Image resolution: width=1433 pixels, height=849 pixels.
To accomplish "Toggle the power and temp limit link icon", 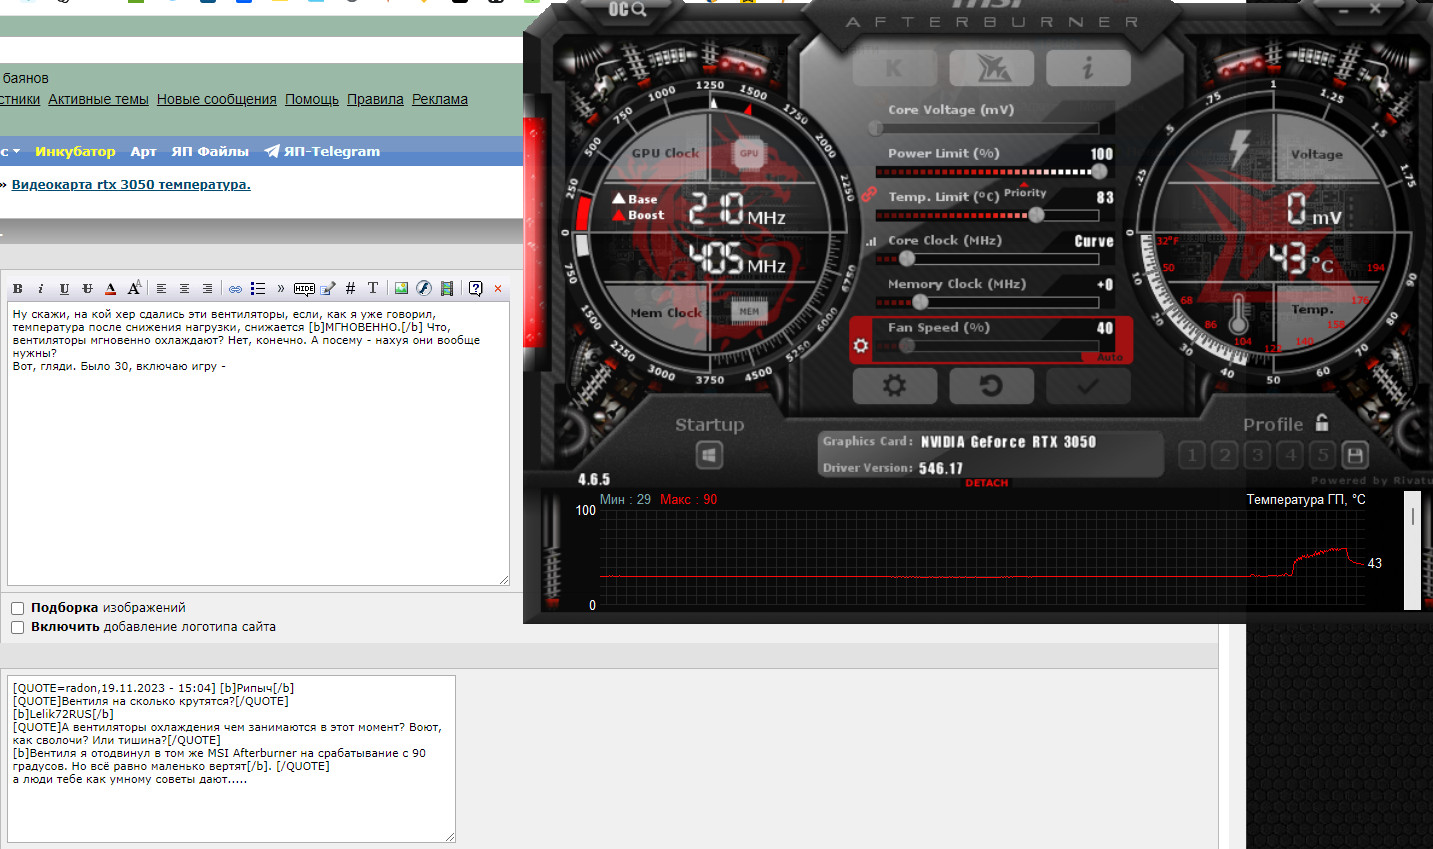I will 868,195.
